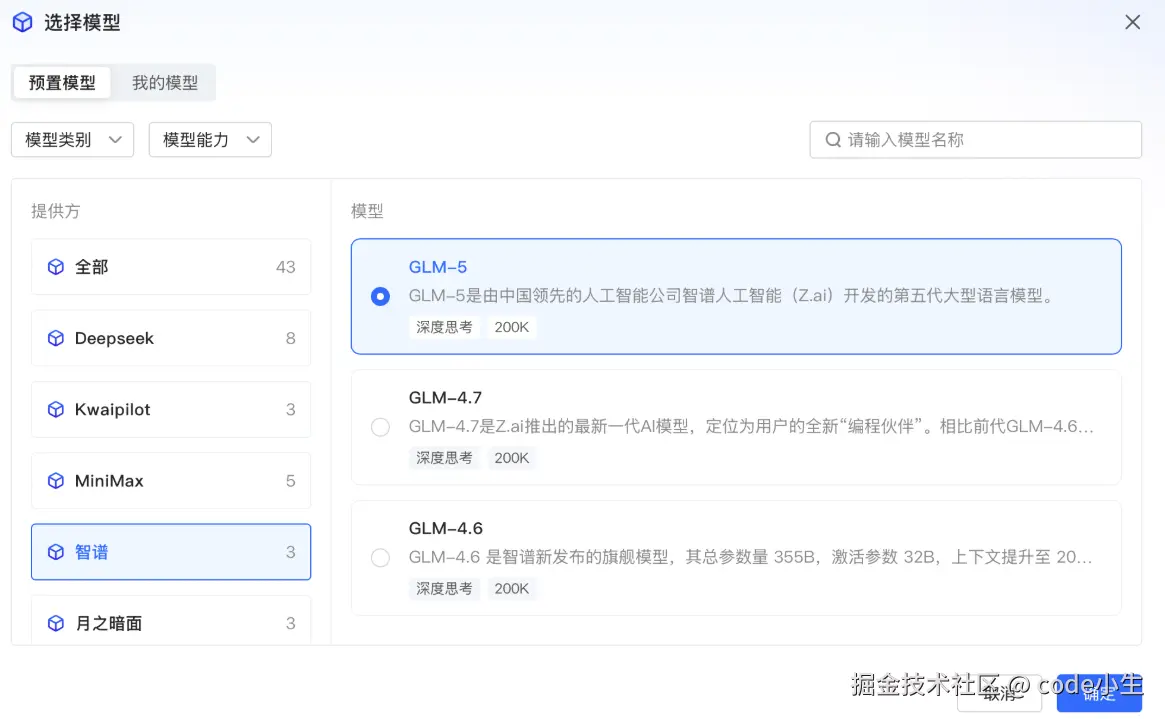Click the cube icon next to 选择模型 title
Screen dimensions: 1165x719
(22, 22)
